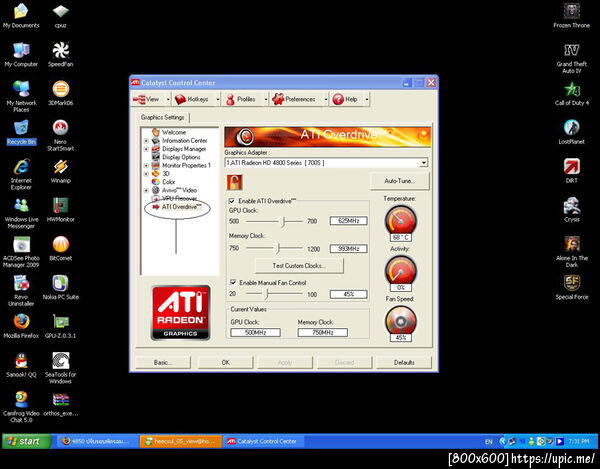600x469 pixels.
Task: Open View toolbar dropdown arrow
Action: 168,99
